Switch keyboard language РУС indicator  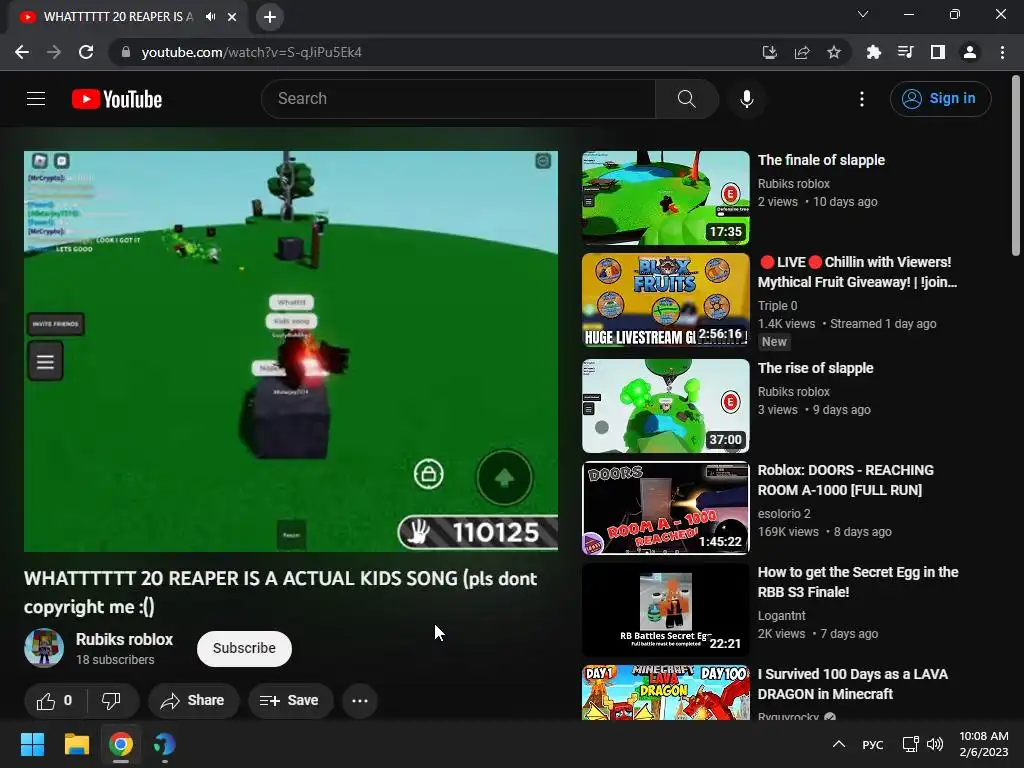[x=872, y=744]
